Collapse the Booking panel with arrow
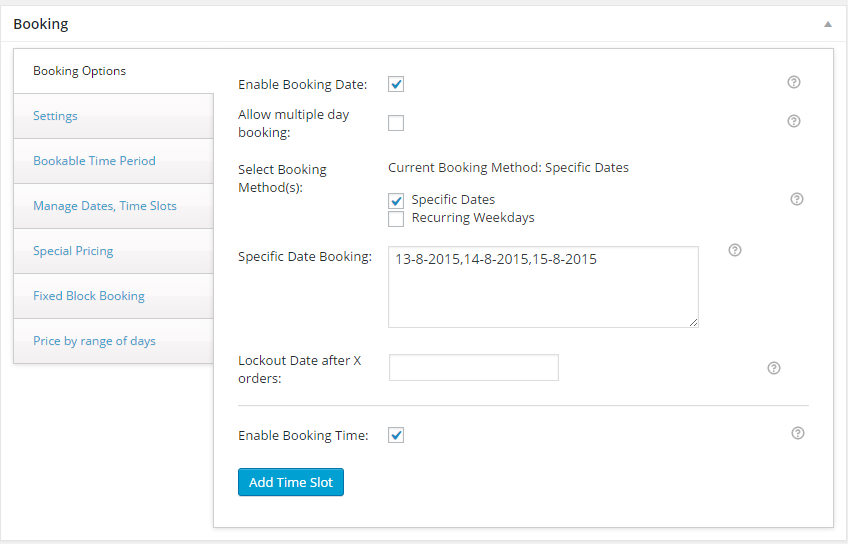This screenshot has height=544, width=848. [x=827, y=24]
